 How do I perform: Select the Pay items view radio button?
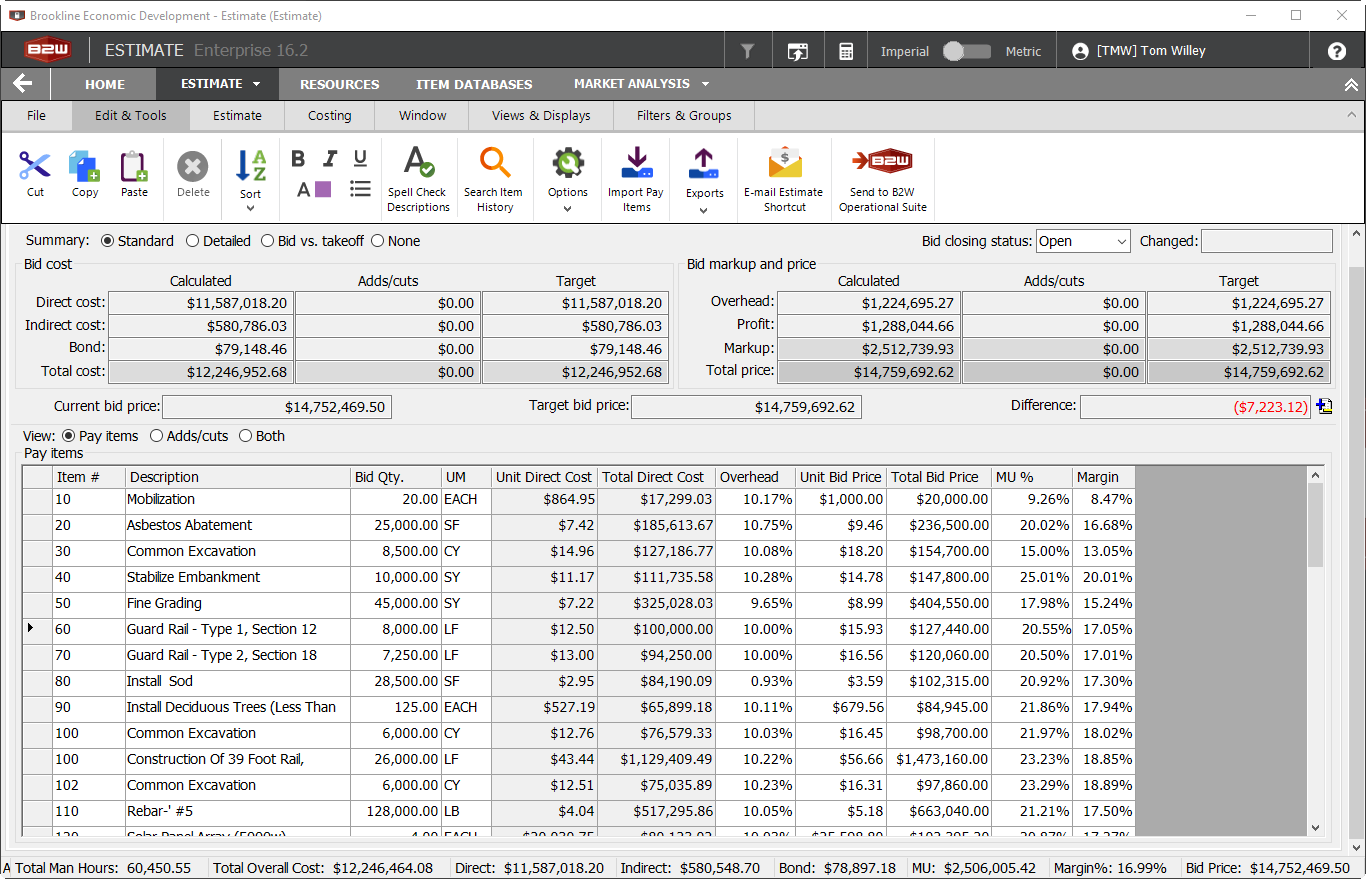click(x=69, y=436)
